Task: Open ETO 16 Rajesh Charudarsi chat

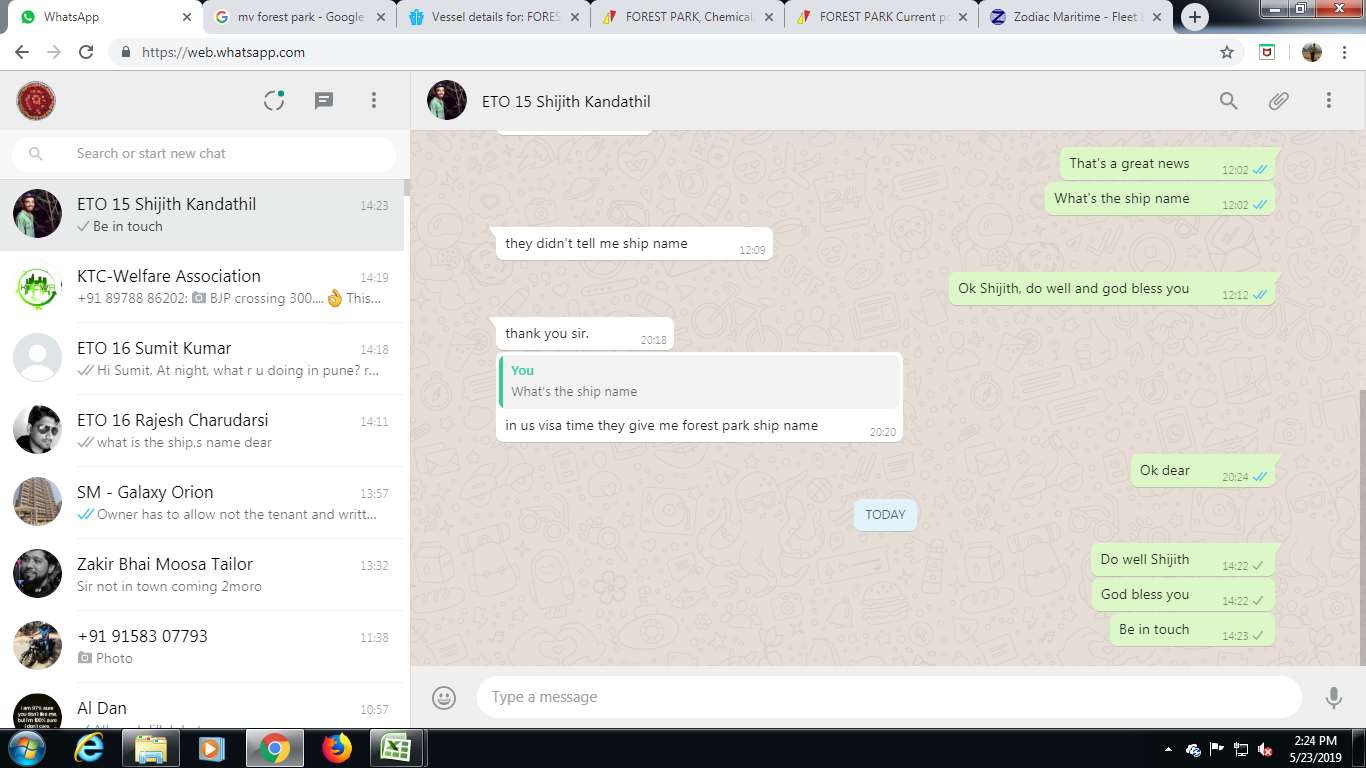Action: click(x=204, y=430)
